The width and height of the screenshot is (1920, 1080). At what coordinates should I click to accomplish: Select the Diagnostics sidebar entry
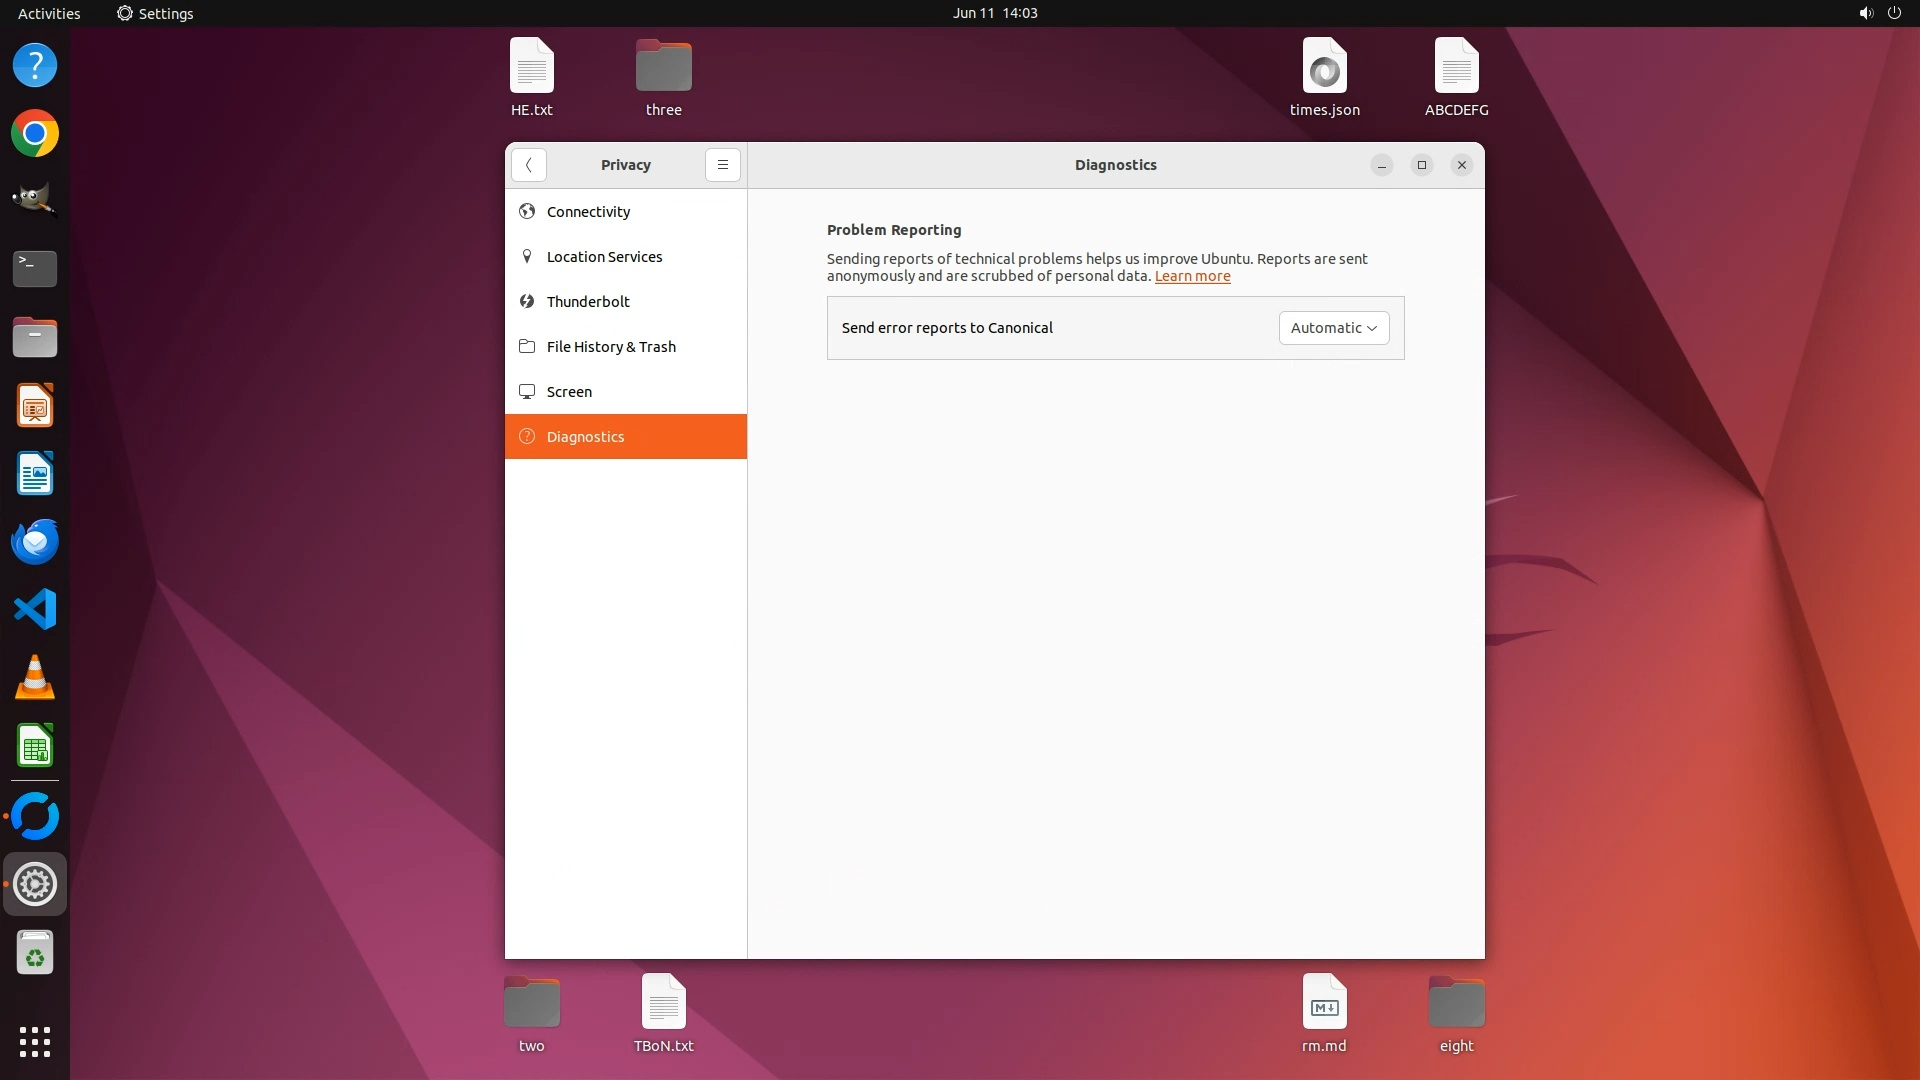(585, 437)
